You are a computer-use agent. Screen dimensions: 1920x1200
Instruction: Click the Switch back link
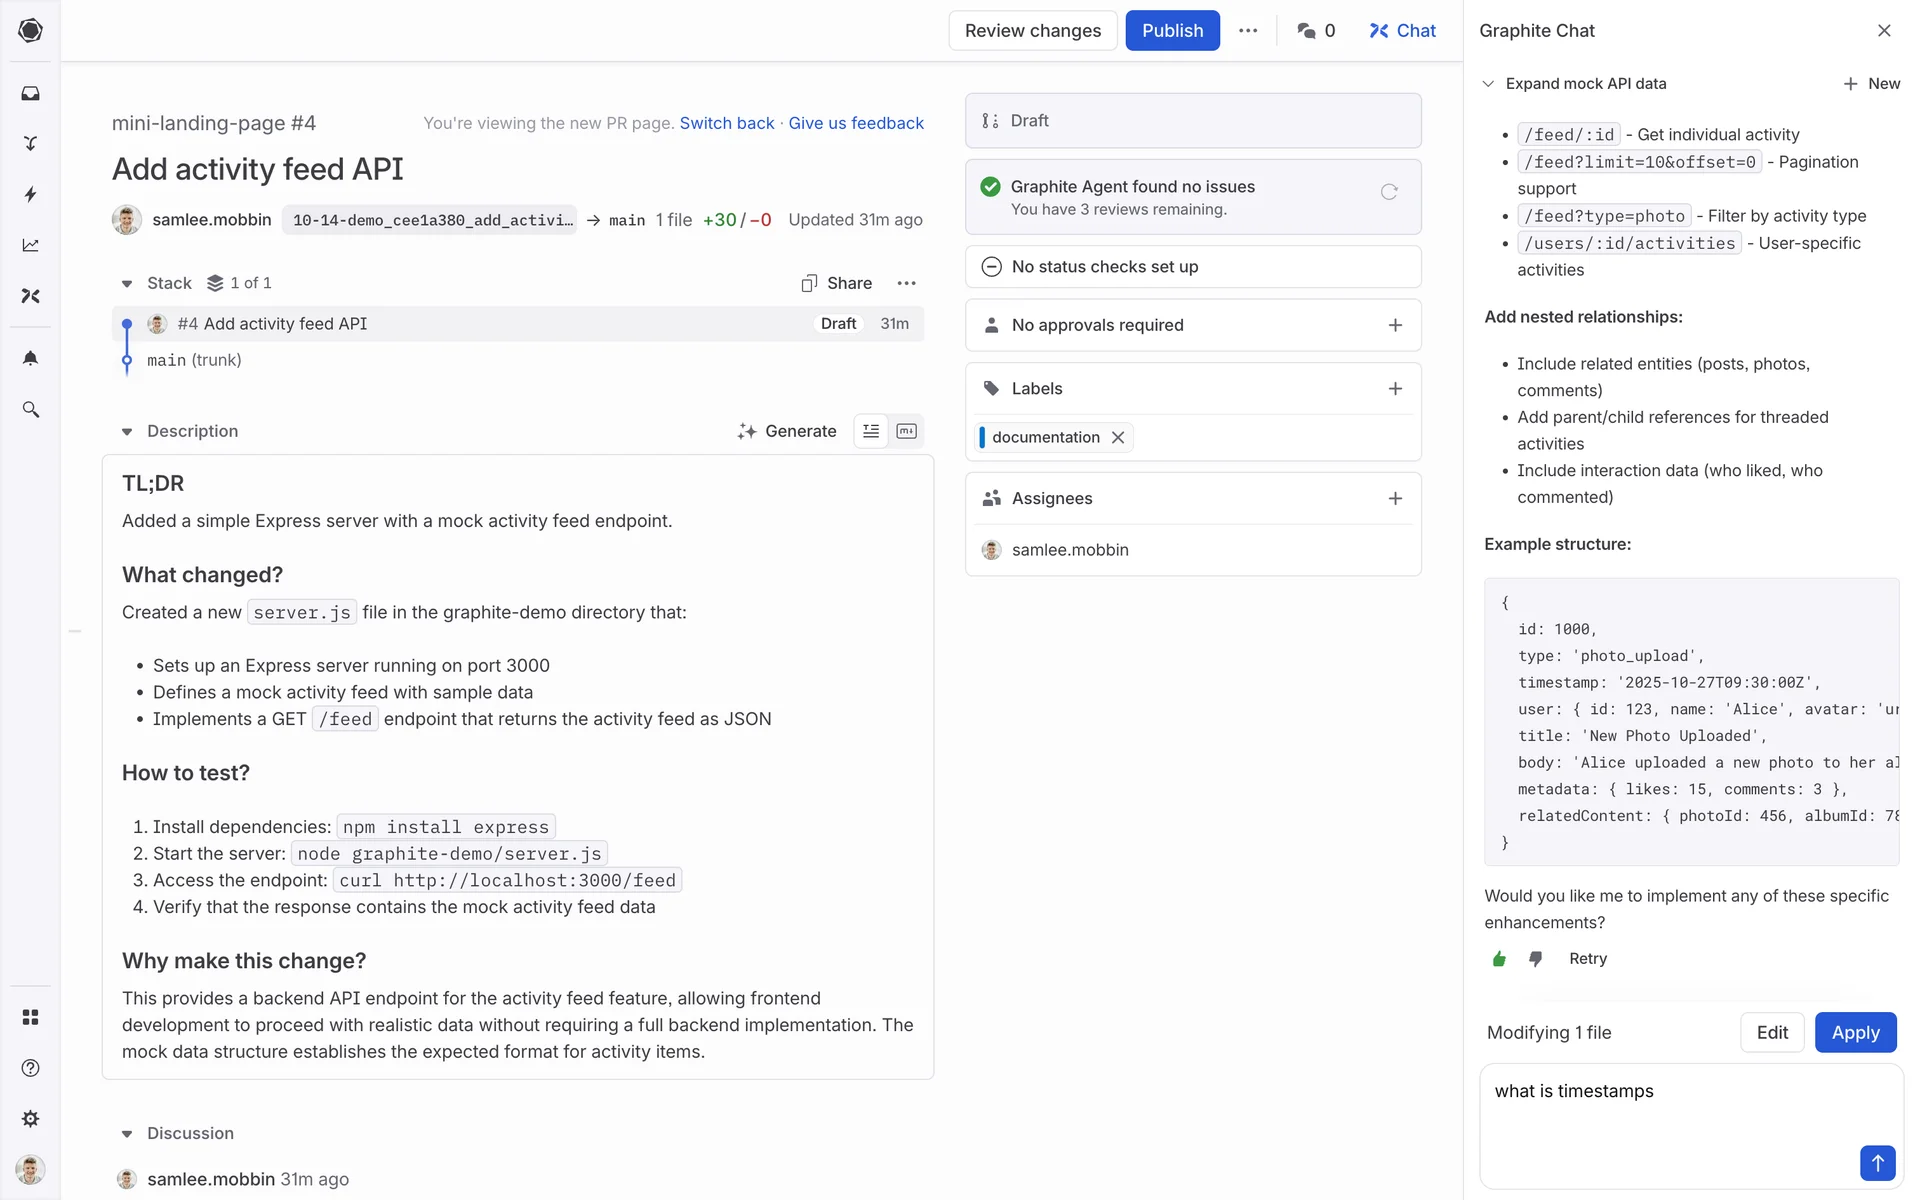pos(727,123)
